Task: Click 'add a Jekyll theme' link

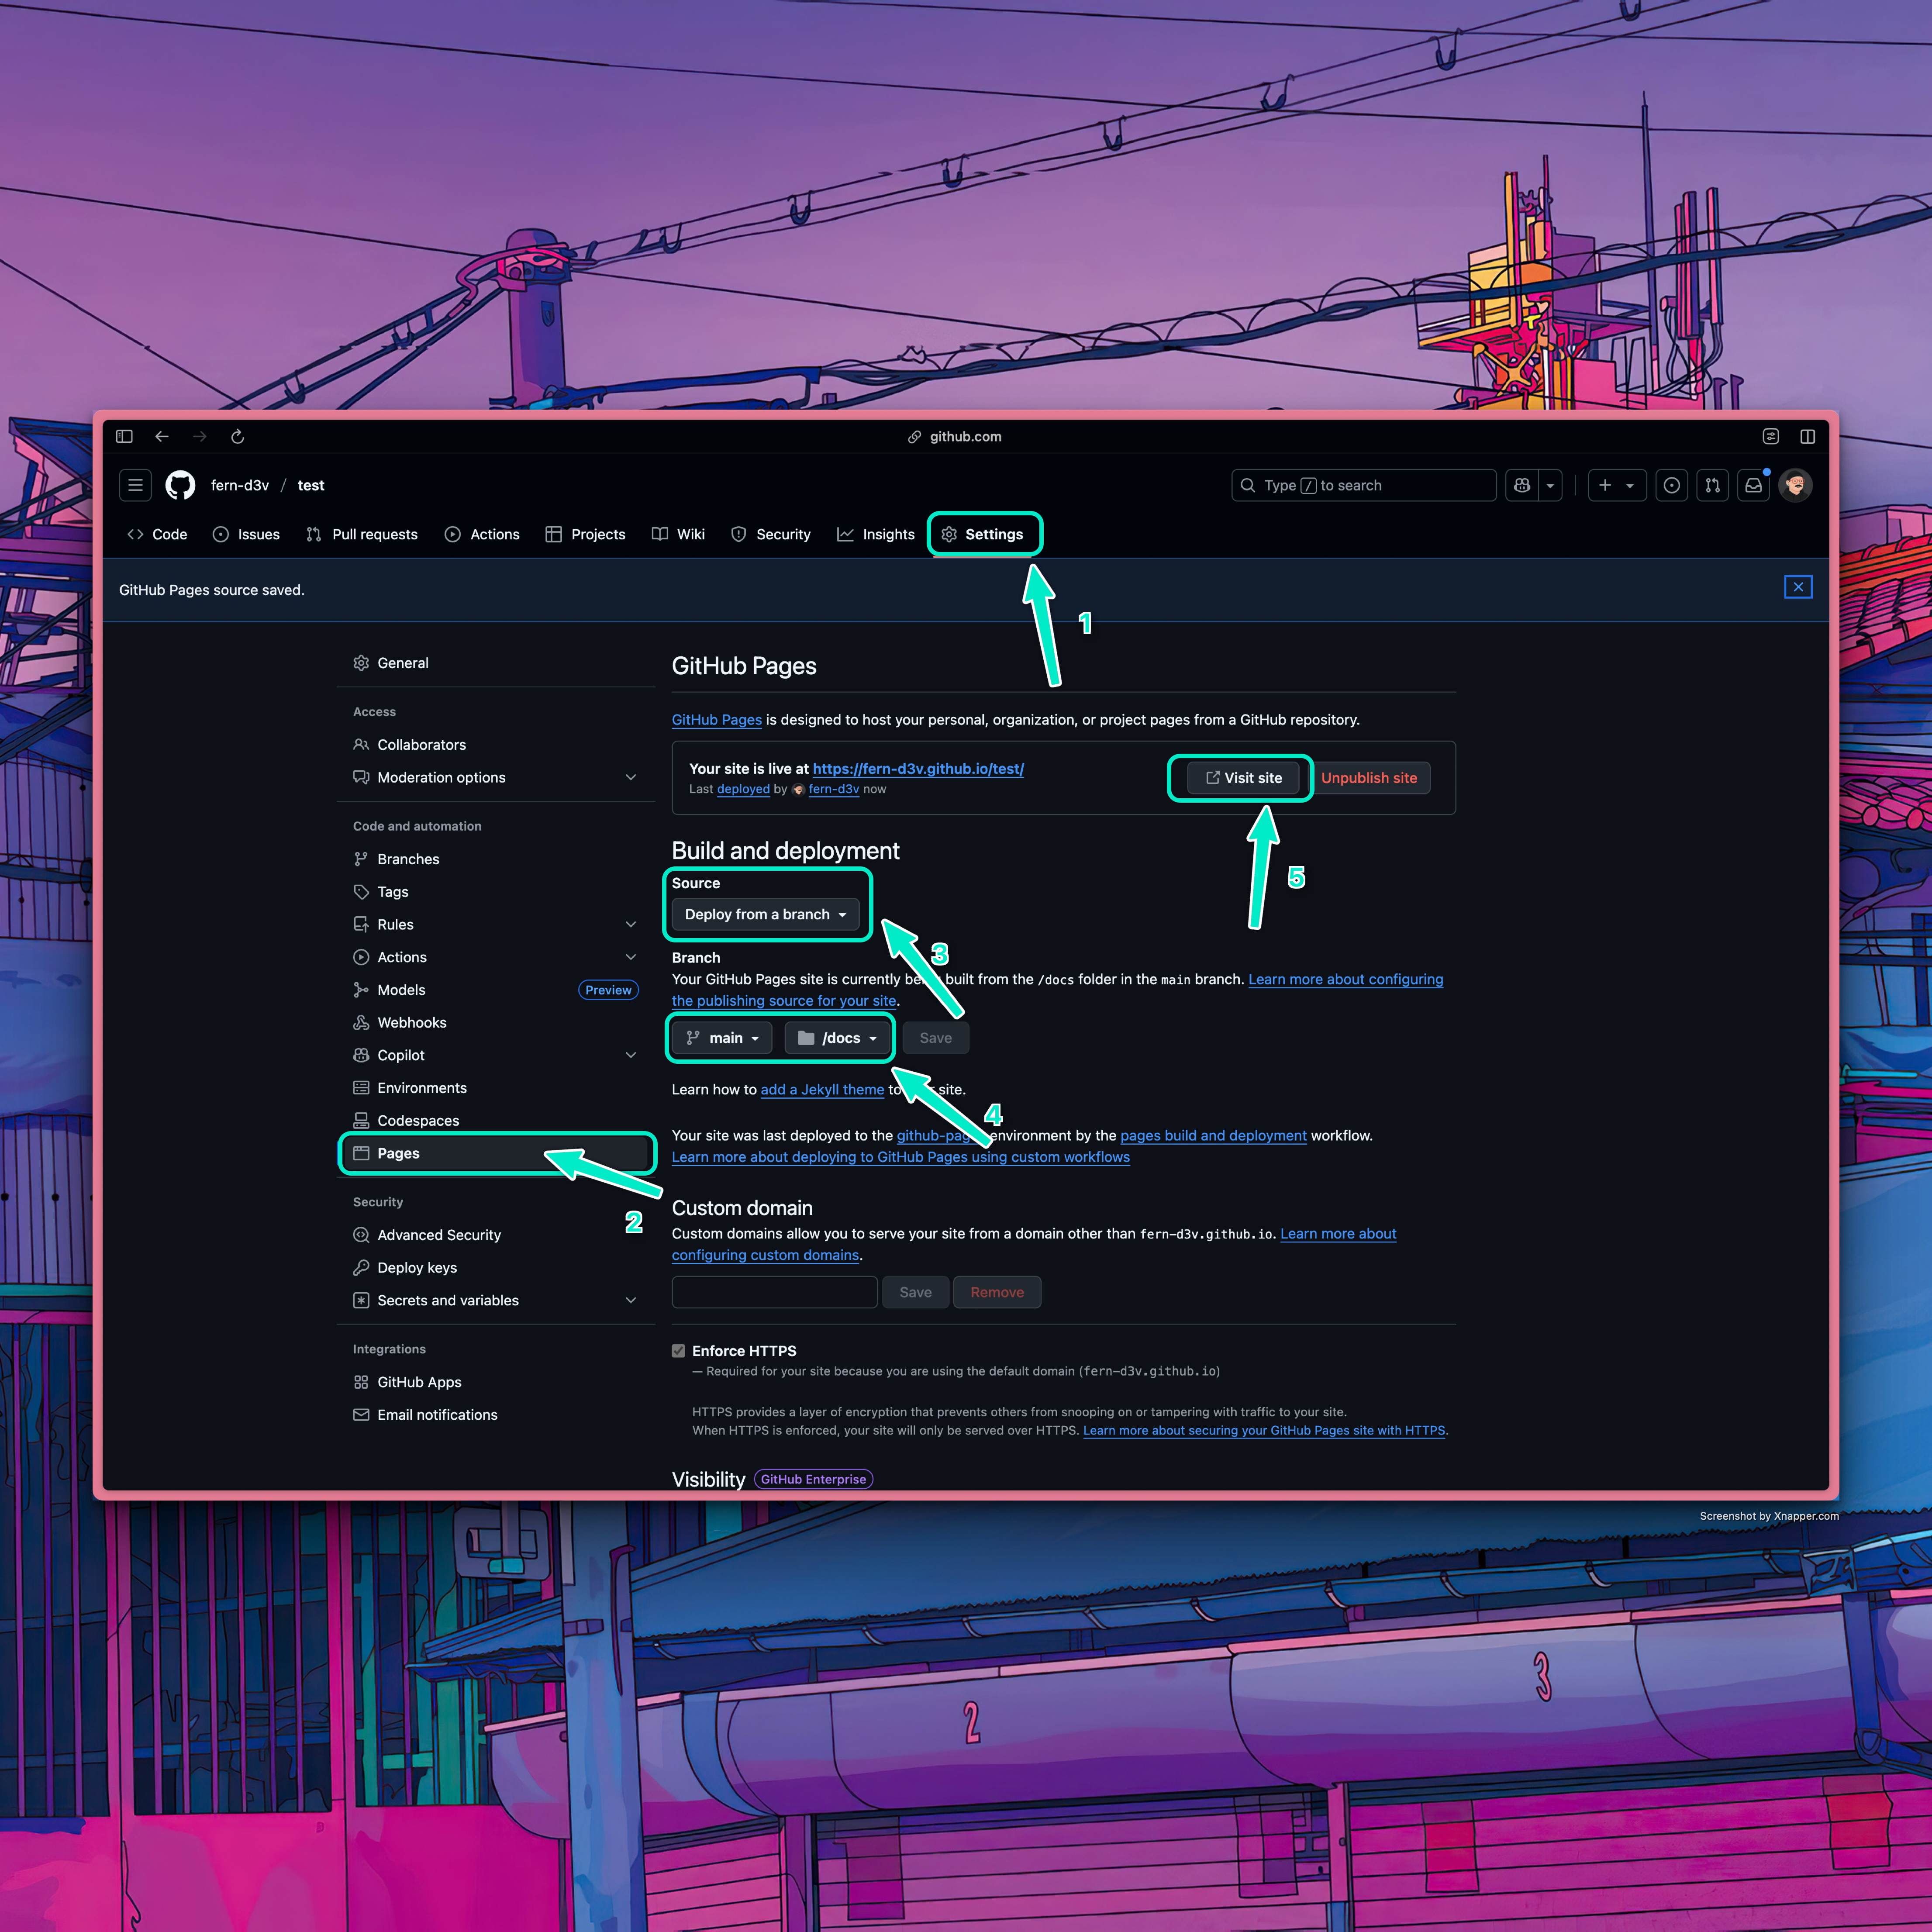Action: click(x=822, y=1089)
